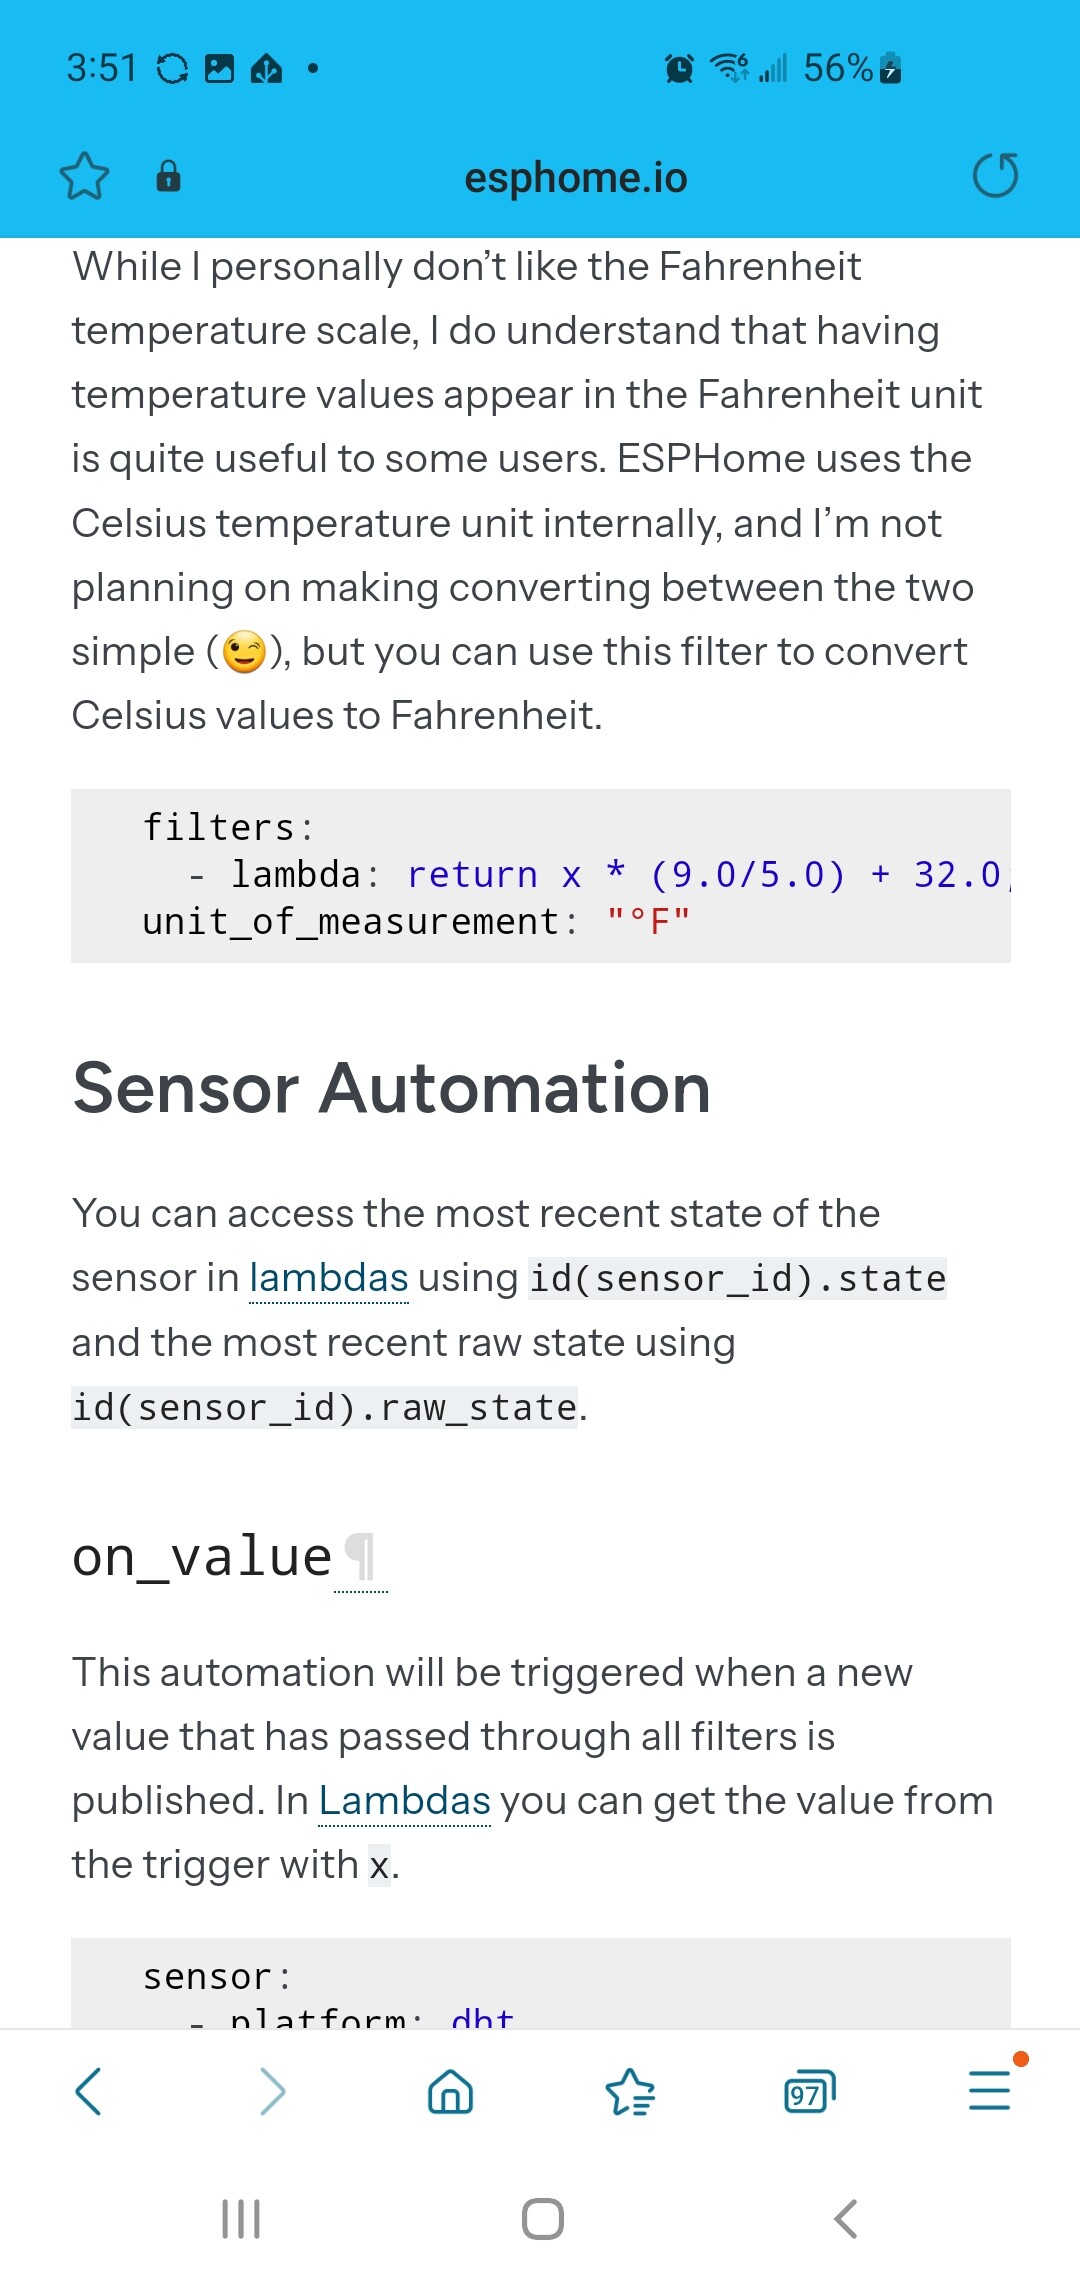The width and height of the screenshot is (1080, 2280).
Task: Reload the page with the refresh icon
Action: pos(995,175)
